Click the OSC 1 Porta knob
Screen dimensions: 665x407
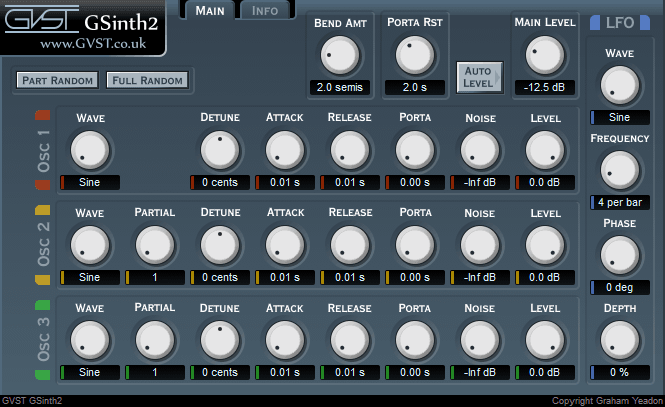[415, 150]
